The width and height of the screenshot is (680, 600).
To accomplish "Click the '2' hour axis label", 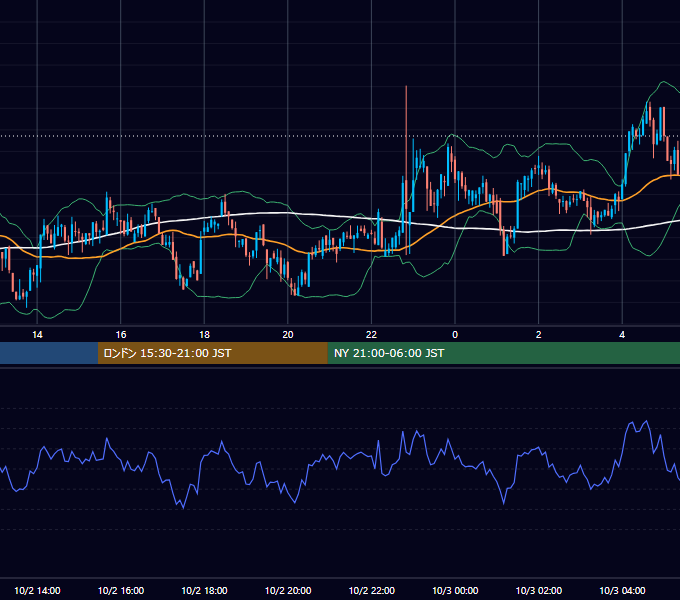I will 538,335.
